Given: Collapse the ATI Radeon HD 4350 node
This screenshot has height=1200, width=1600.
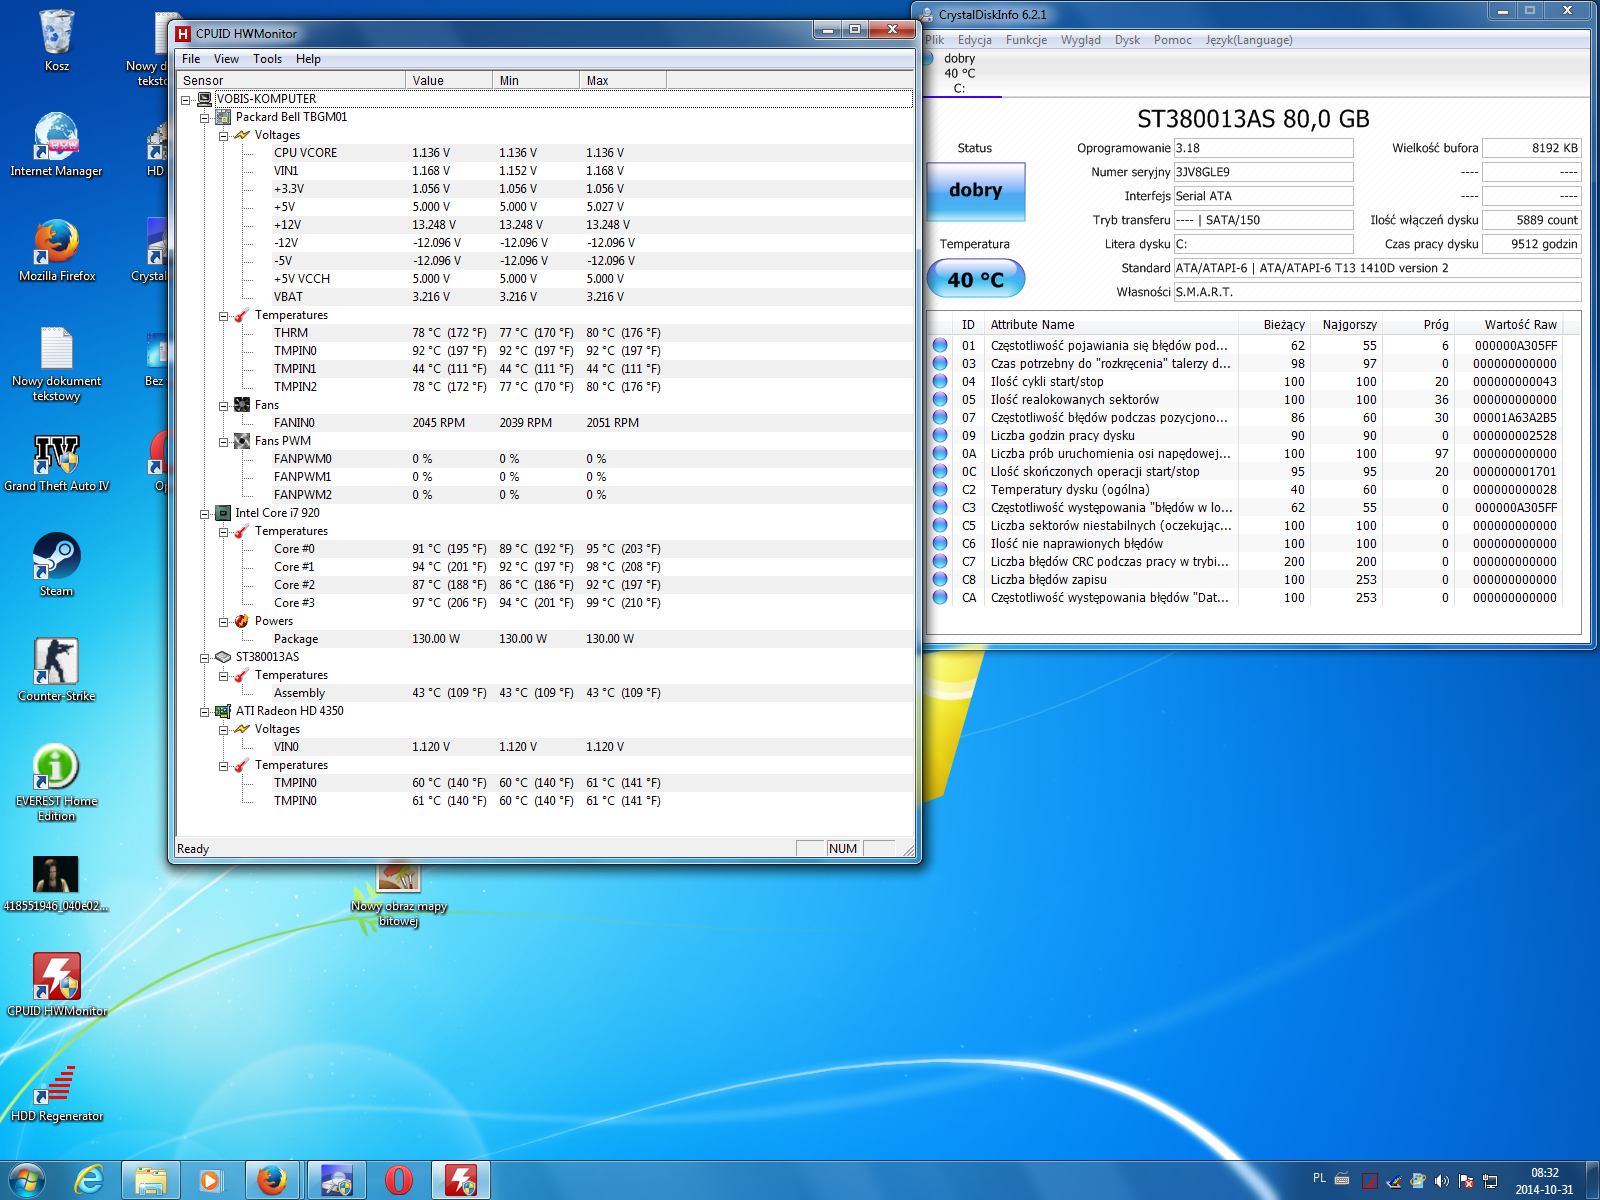Looking at the screenshot, I should pos(205,711).
